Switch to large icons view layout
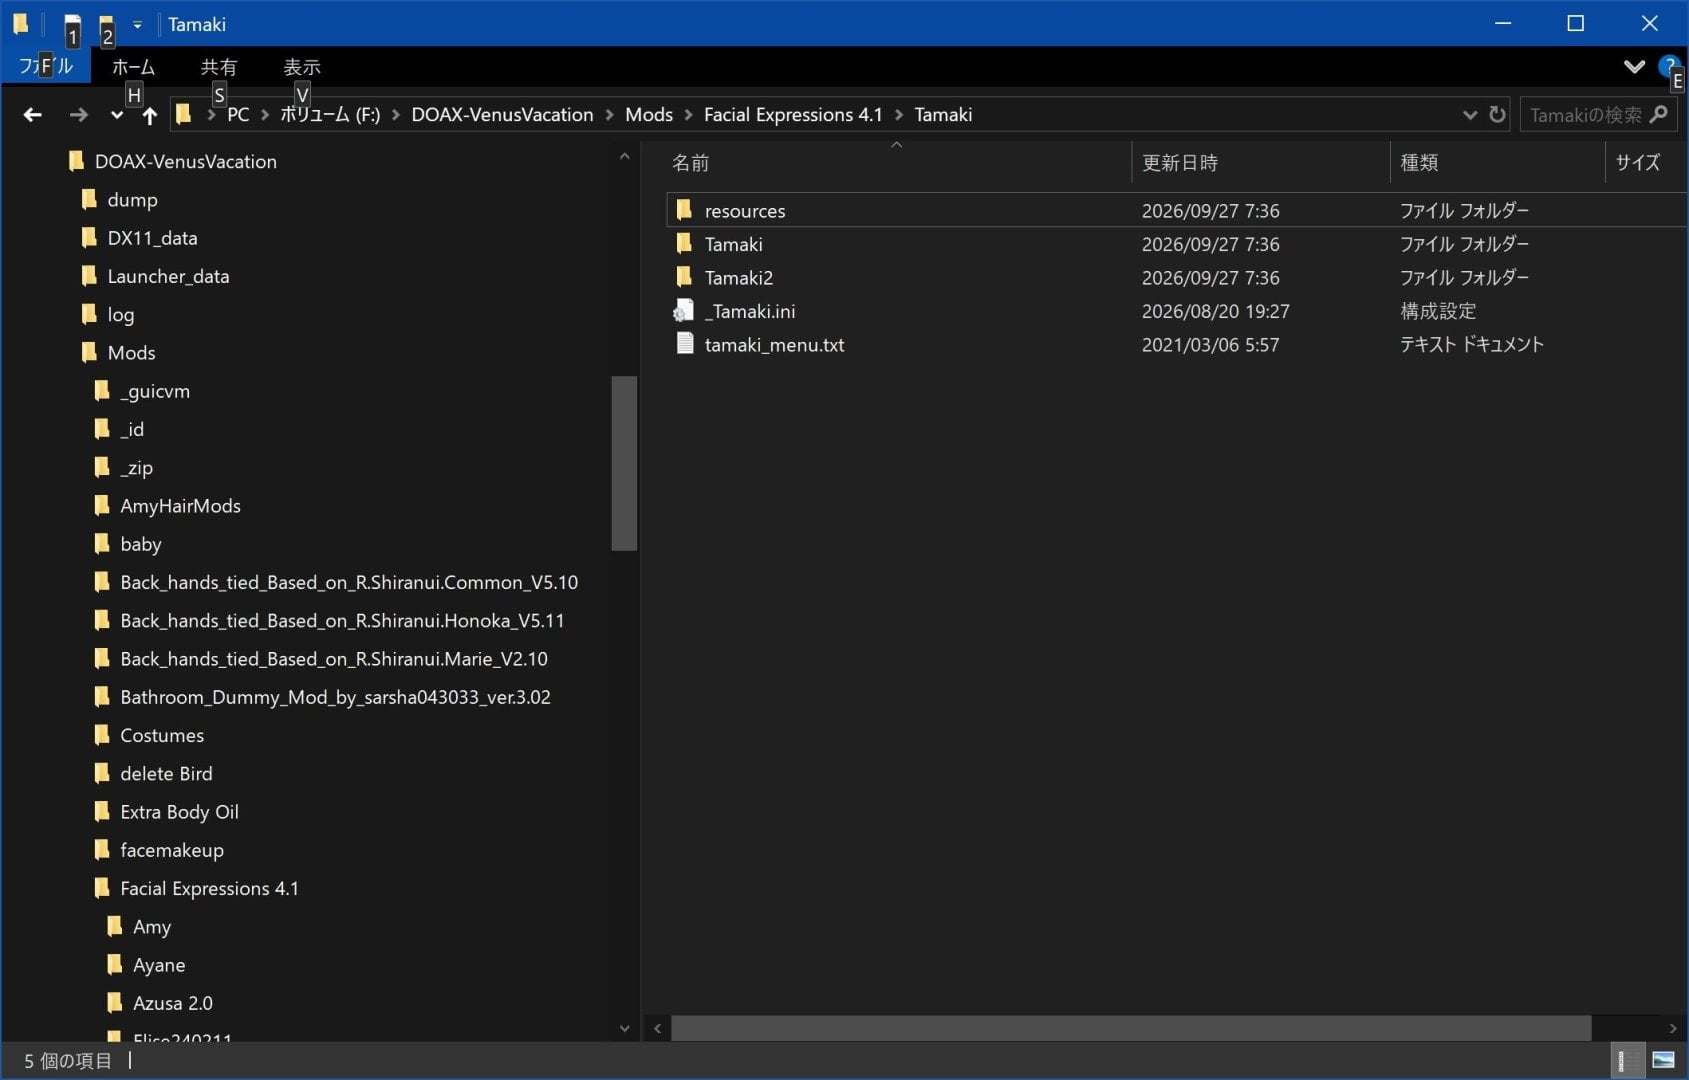The image size is (1689, 1080). 1664,1060
